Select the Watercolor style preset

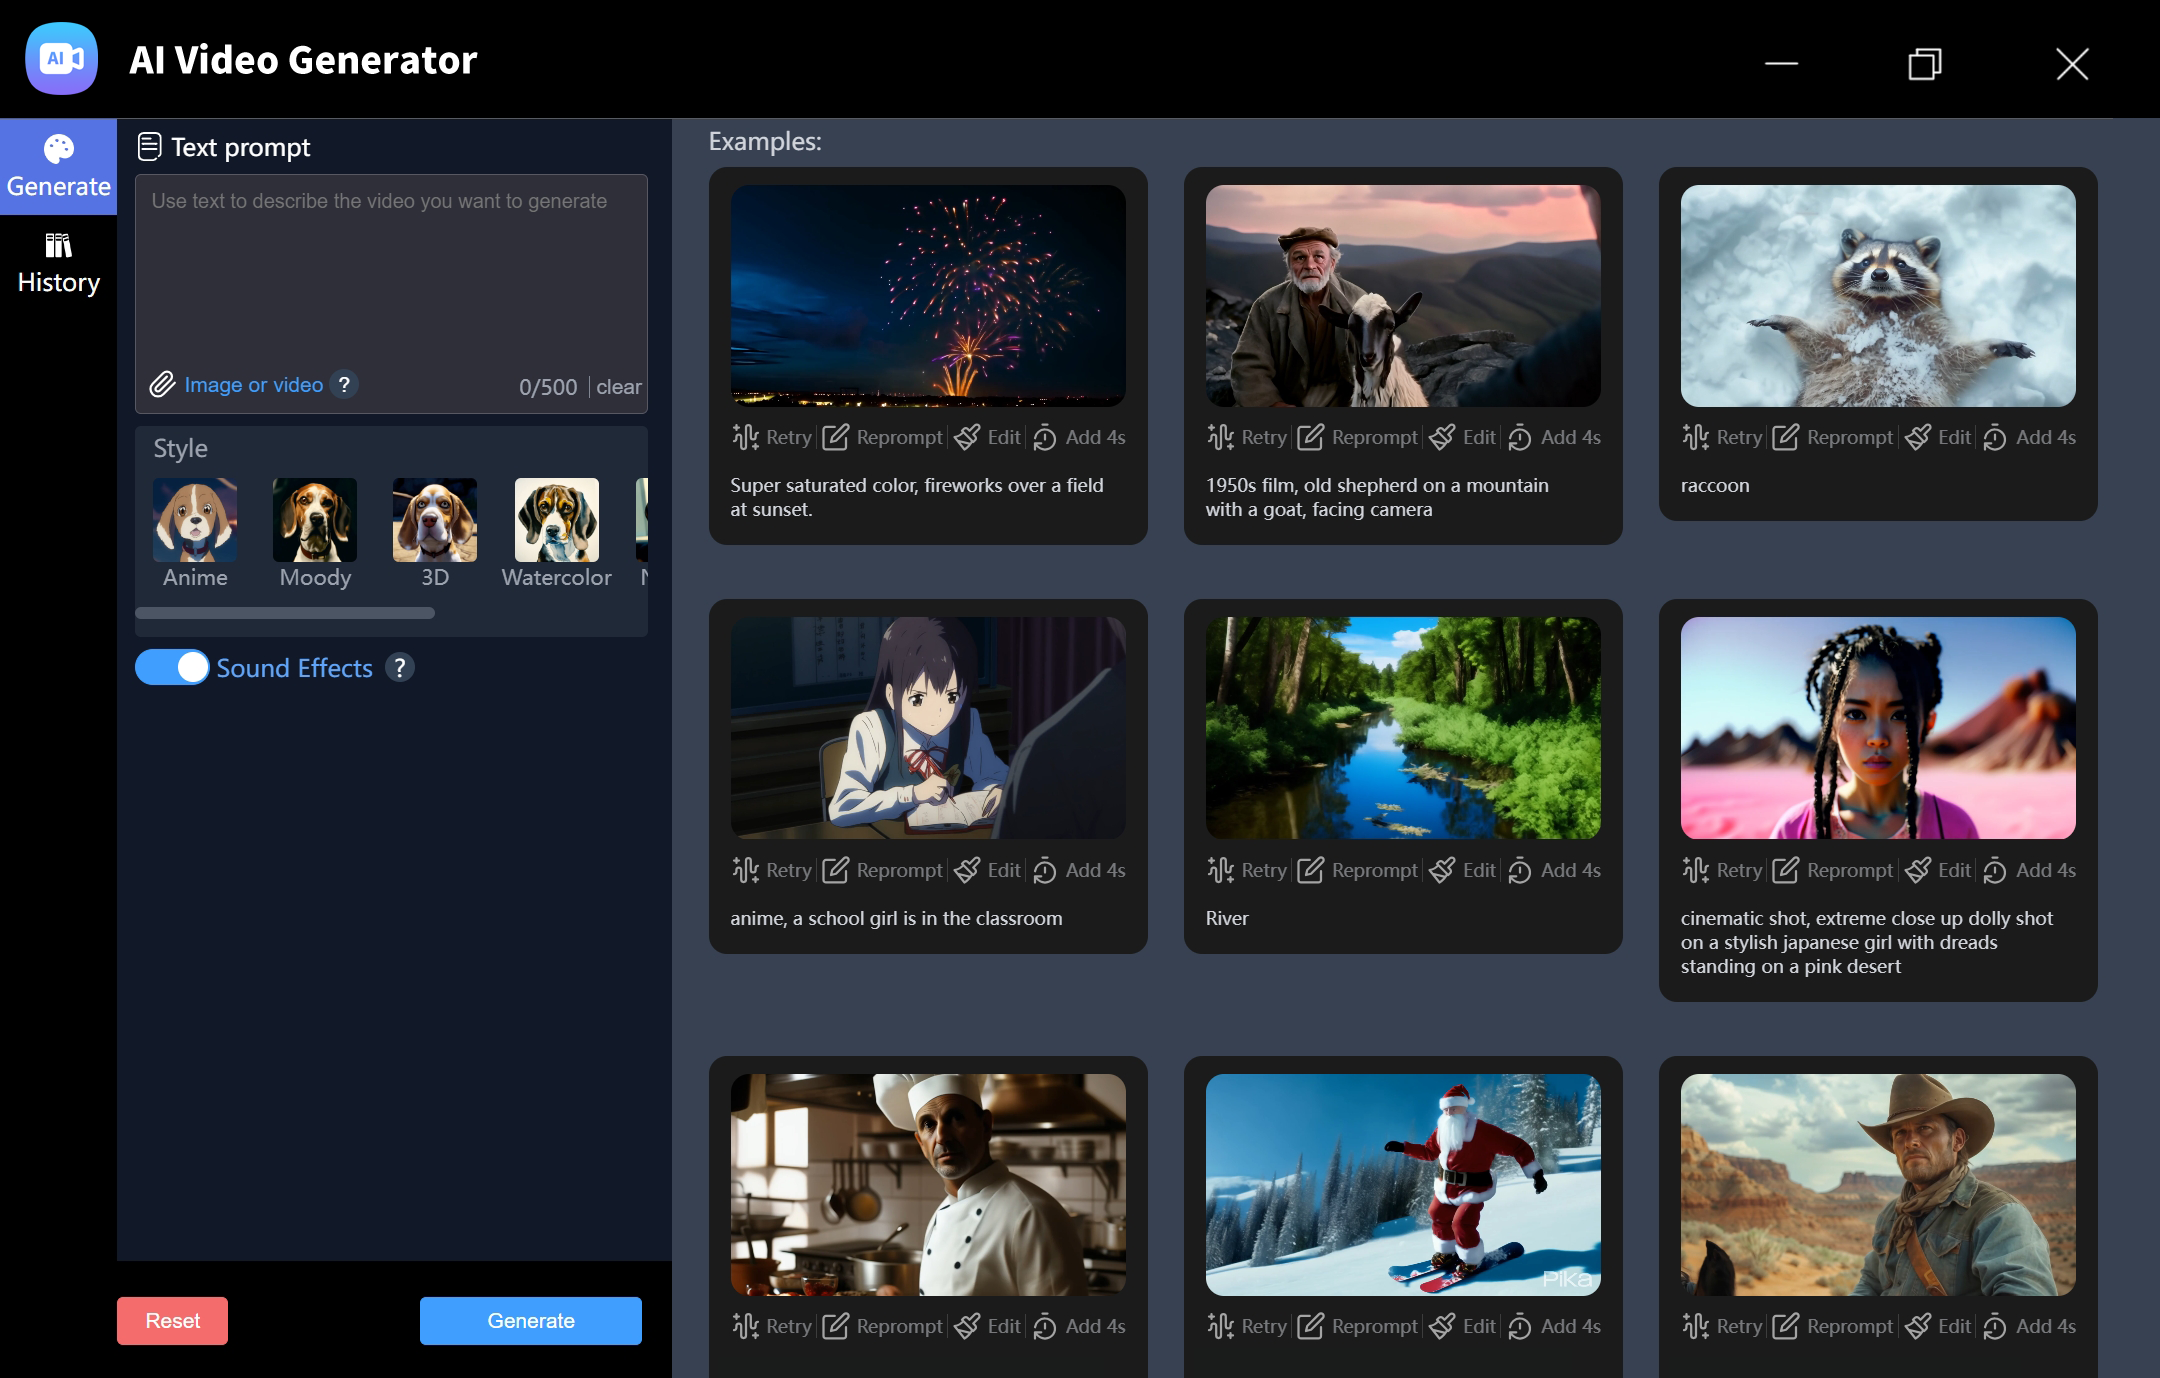click(x=556, y=520)
